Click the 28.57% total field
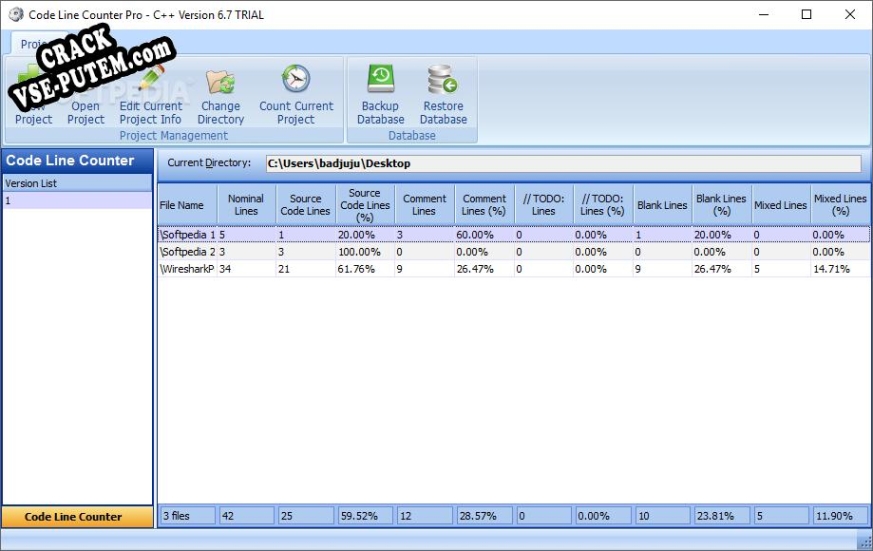This screenshot has height=551, width=873. tap(484, 516)
